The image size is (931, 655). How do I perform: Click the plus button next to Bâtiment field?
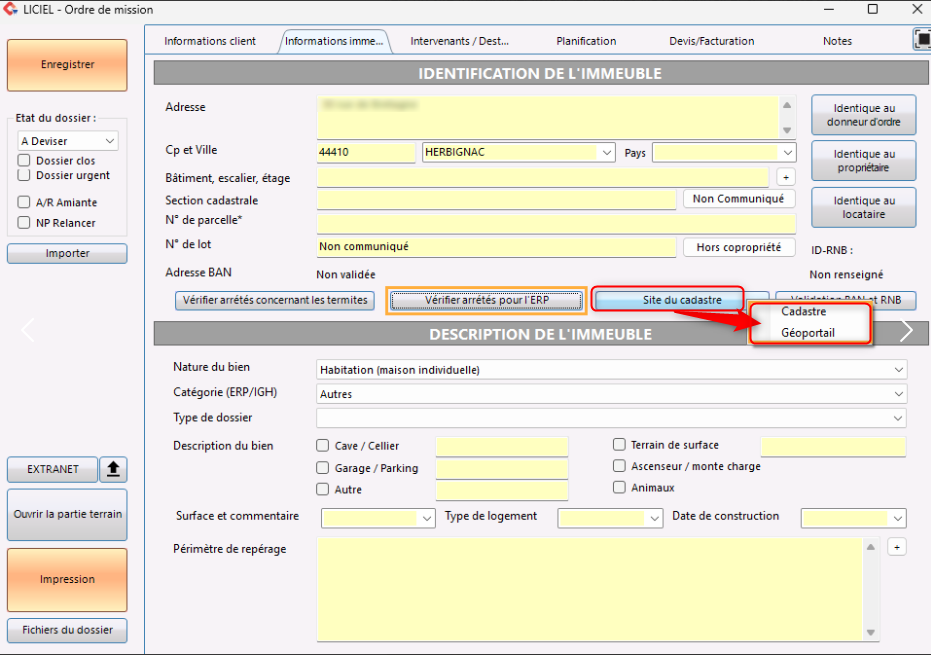coord(786,177)
